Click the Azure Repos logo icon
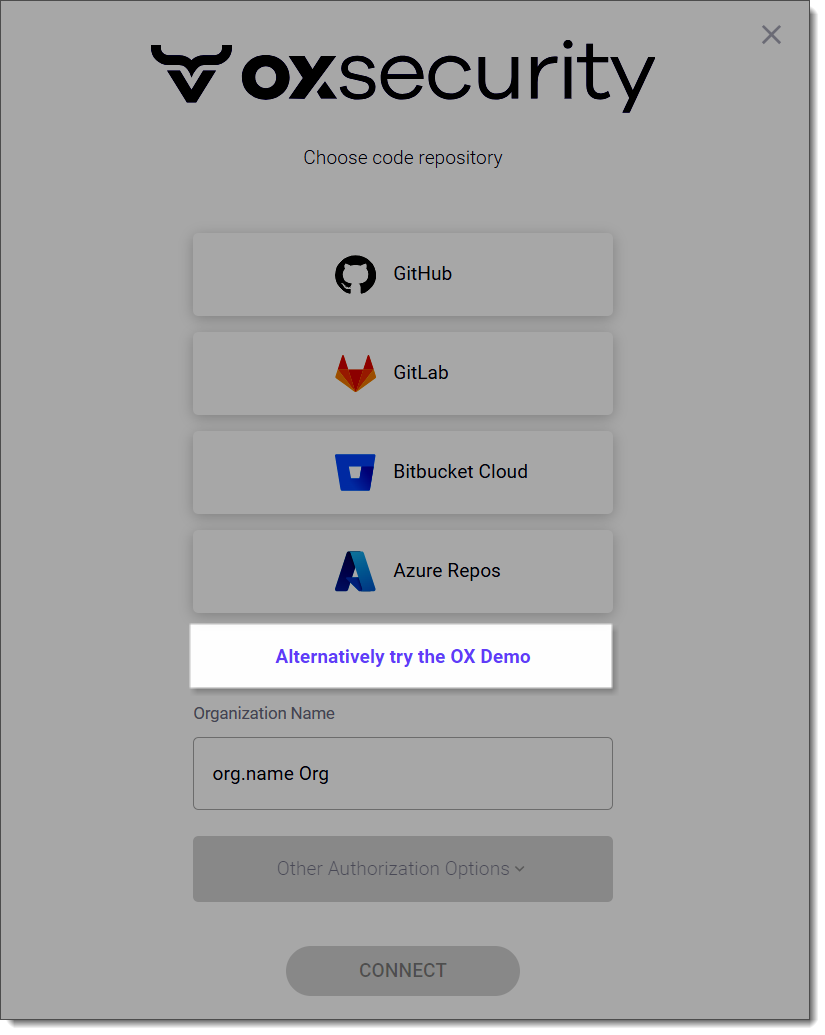The width and height of the screenshot is (825, 1035). 355,571
